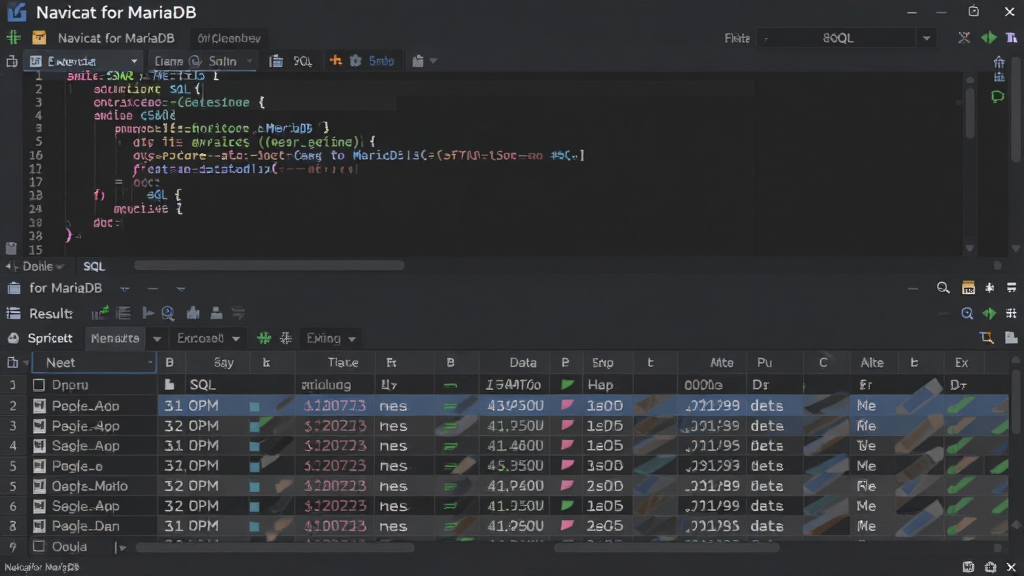
Task: Click the trash icon left of the editor
Action: [11, 248]
